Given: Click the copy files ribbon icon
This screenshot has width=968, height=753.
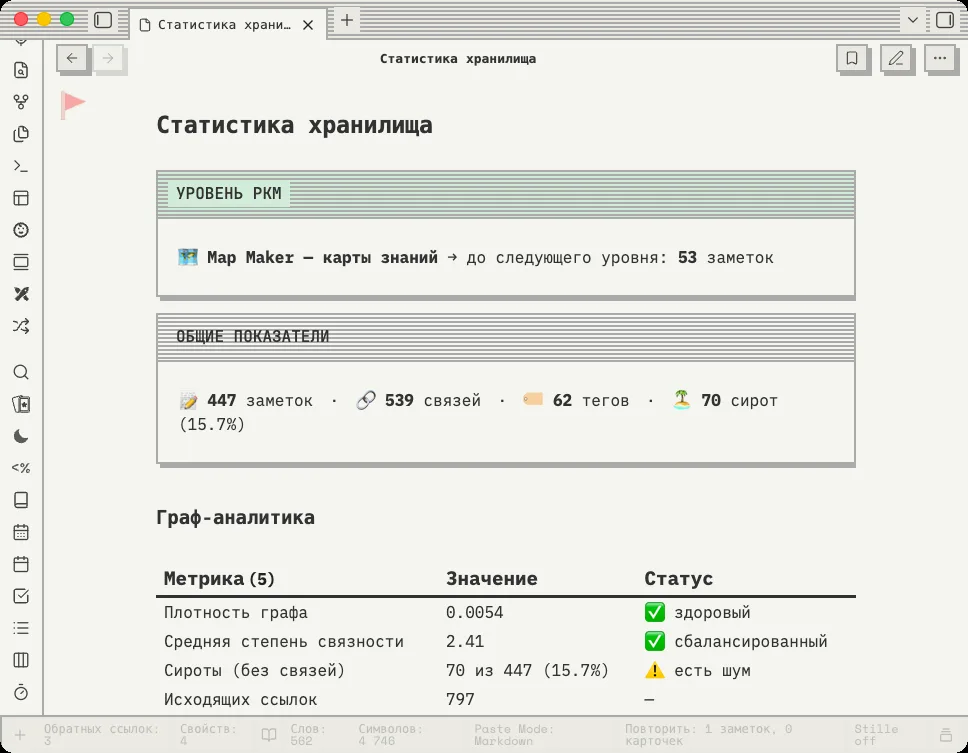Looking at the screenshot, I should (21, 134).
